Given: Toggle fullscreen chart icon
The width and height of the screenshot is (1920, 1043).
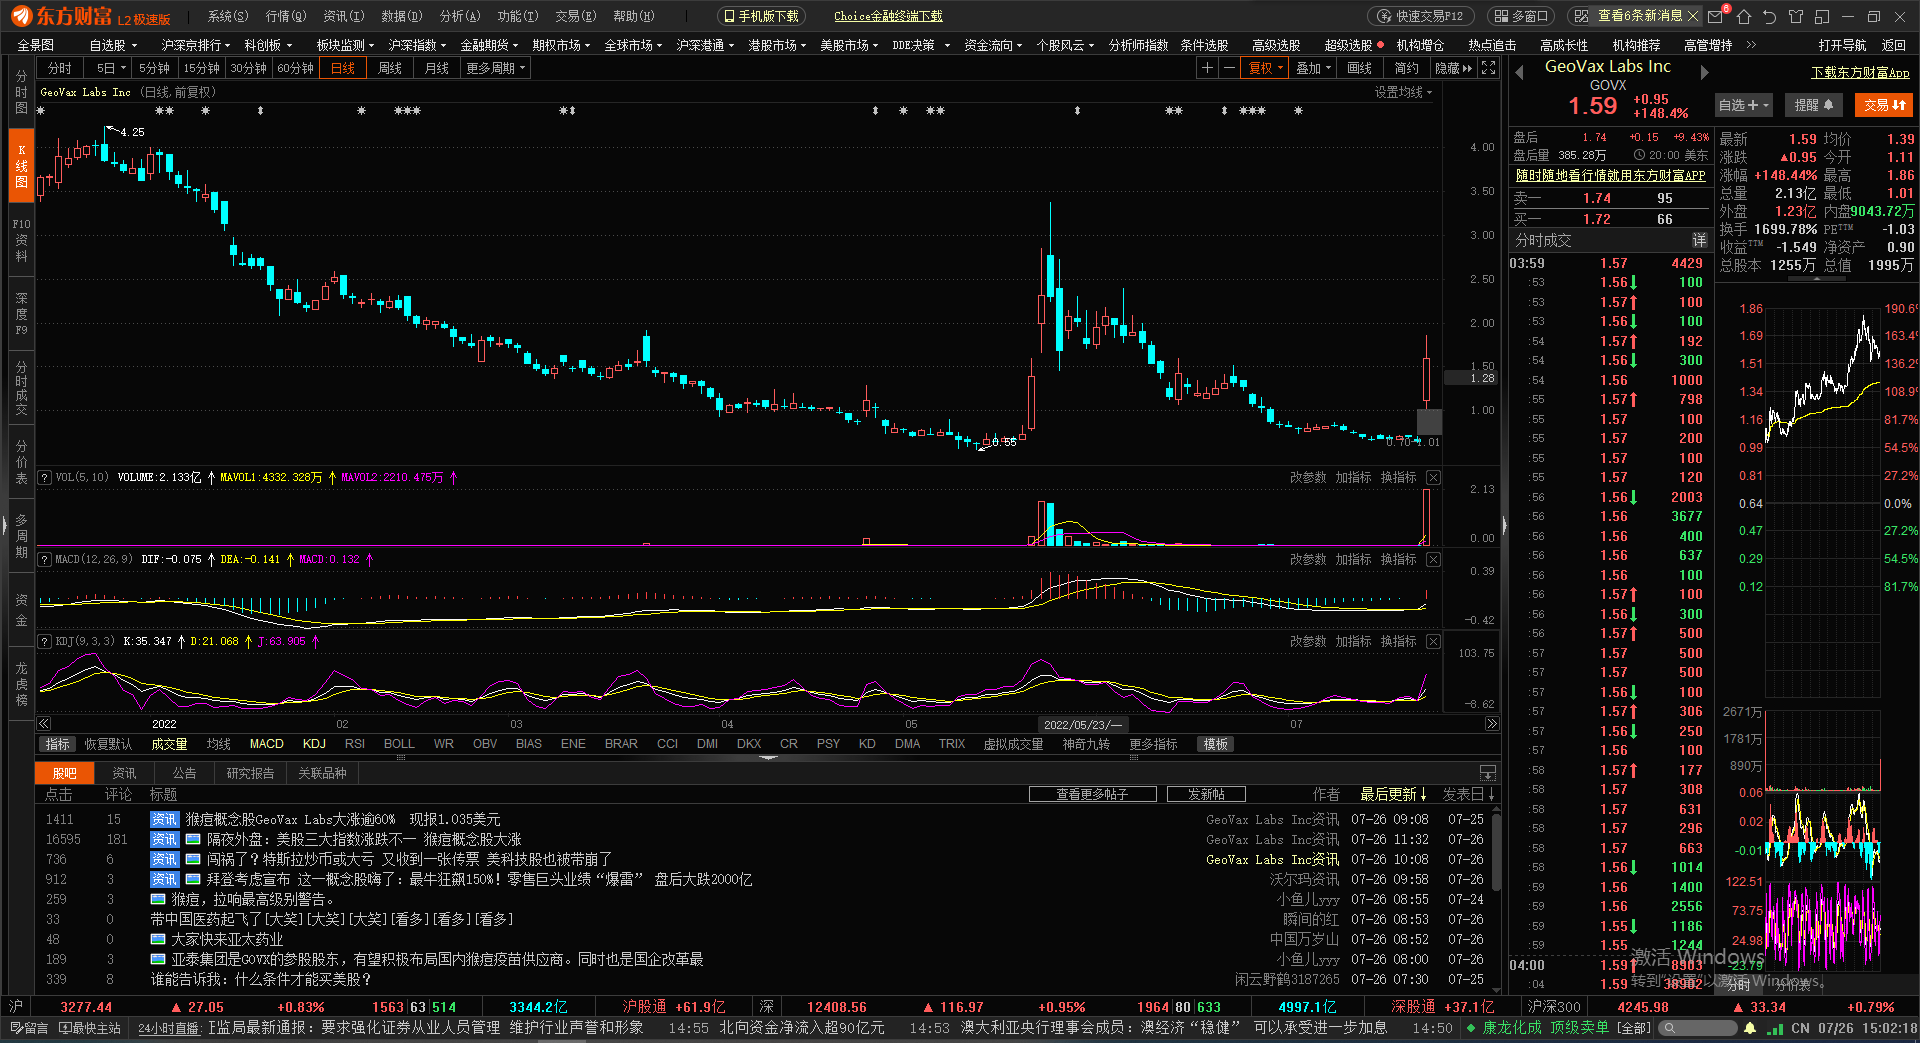Looking at the screenshot, I should (x=1488, y=68).
